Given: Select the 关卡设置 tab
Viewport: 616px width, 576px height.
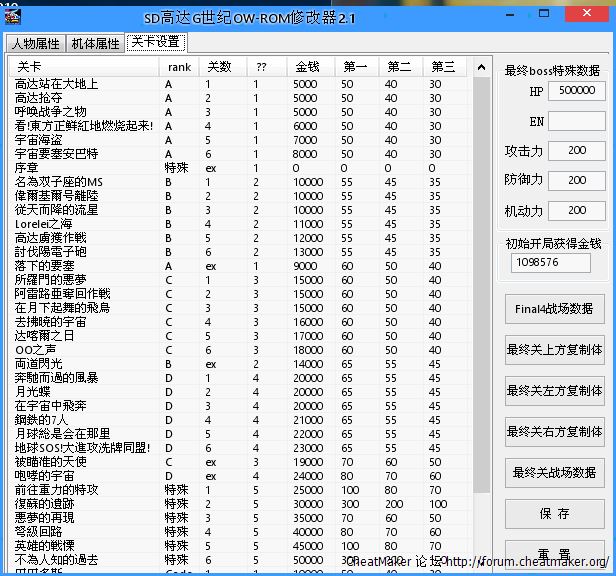Looking at the screenshot, I should 155,42.
